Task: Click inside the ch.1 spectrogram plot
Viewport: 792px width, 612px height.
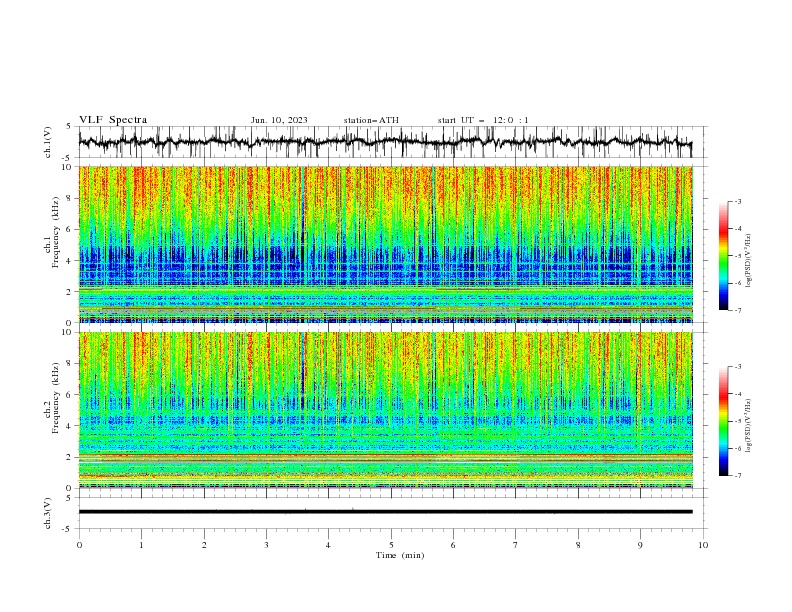Action: [386, 244]
